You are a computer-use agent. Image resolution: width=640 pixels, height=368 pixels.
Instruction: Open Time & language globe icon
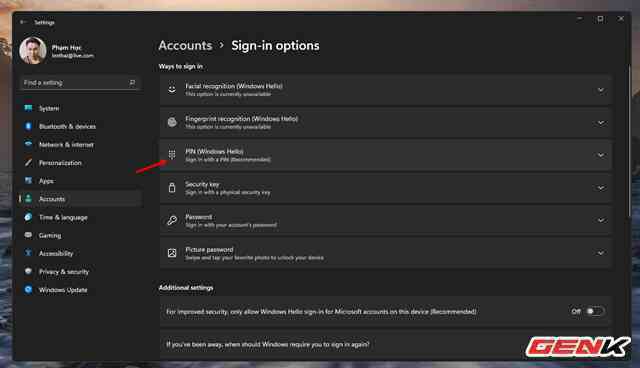click(x=28, y=217)
